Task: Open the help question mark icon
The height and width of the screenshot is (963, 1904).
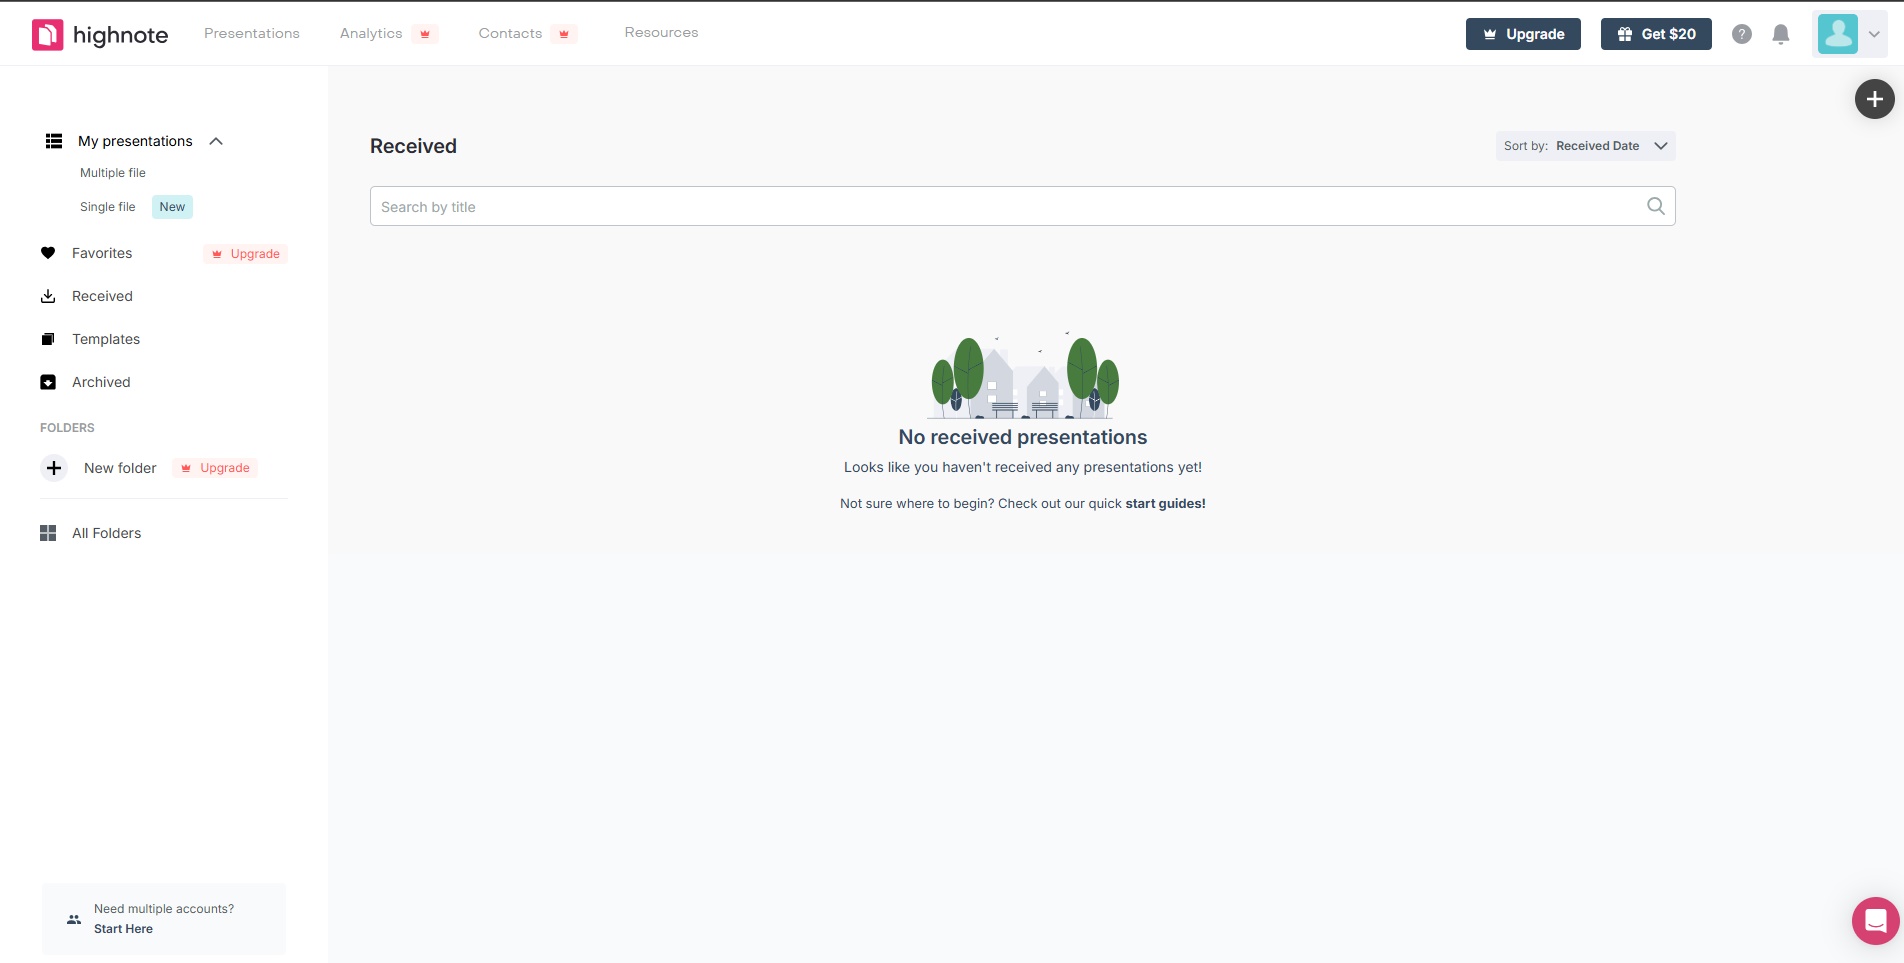Action: pyautogui.click(x=1741, y=34)
